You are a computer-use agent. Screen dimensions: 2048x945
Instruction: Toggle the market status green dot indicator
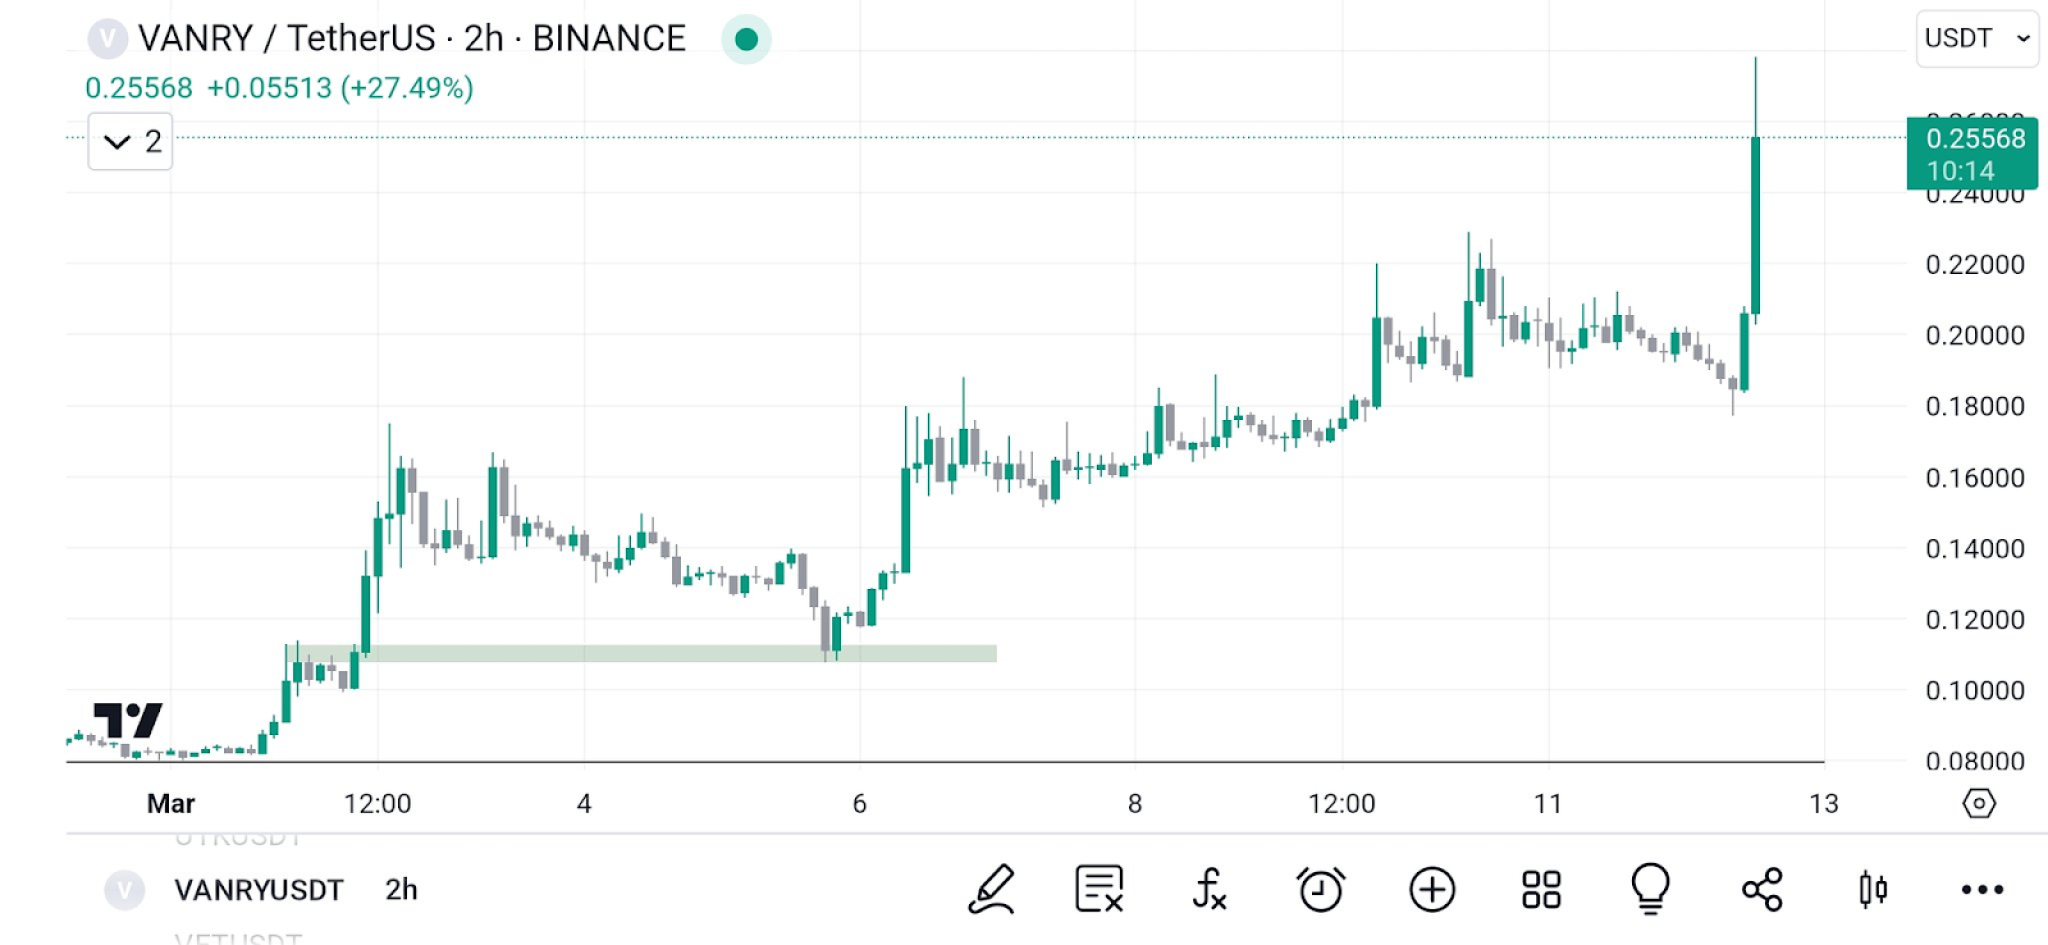click(745, 40)
